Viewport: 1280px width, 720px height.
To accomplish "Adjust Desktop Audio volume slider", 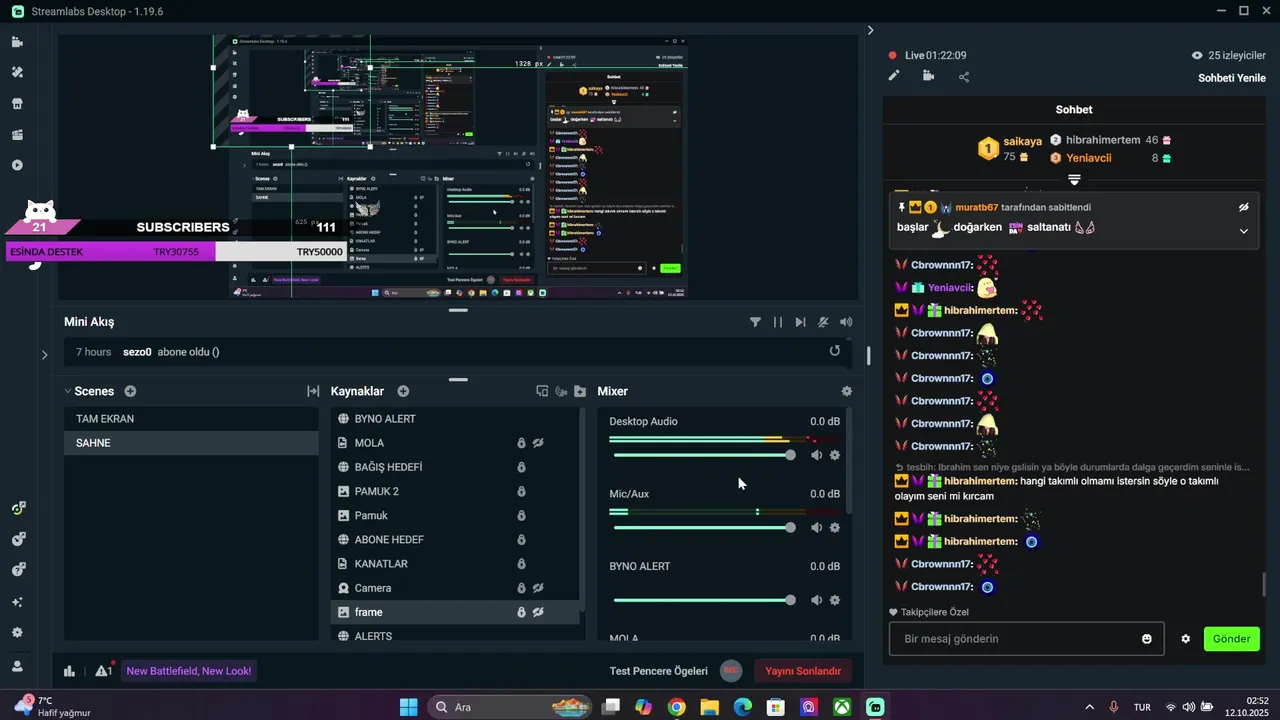I will (x=702, y=455).
